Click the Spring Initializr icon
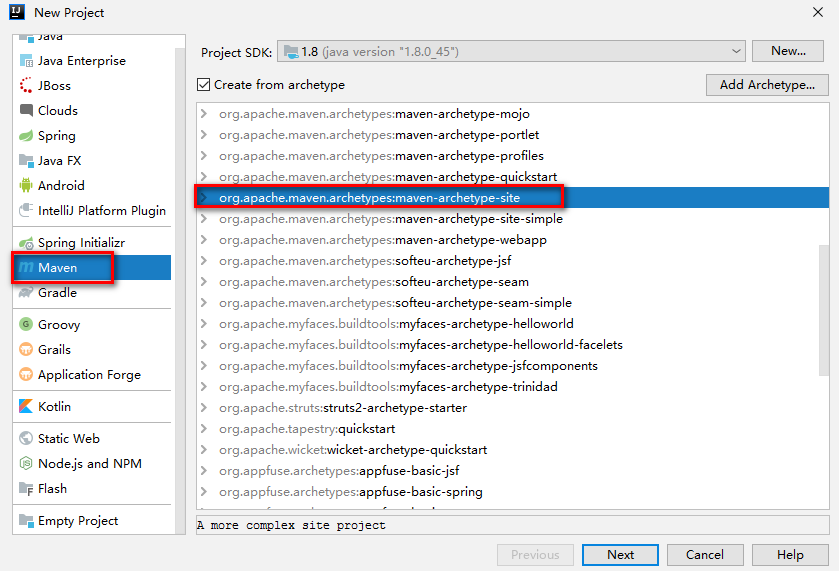Screen dimensions: 839x571 (x=26, y=243)
